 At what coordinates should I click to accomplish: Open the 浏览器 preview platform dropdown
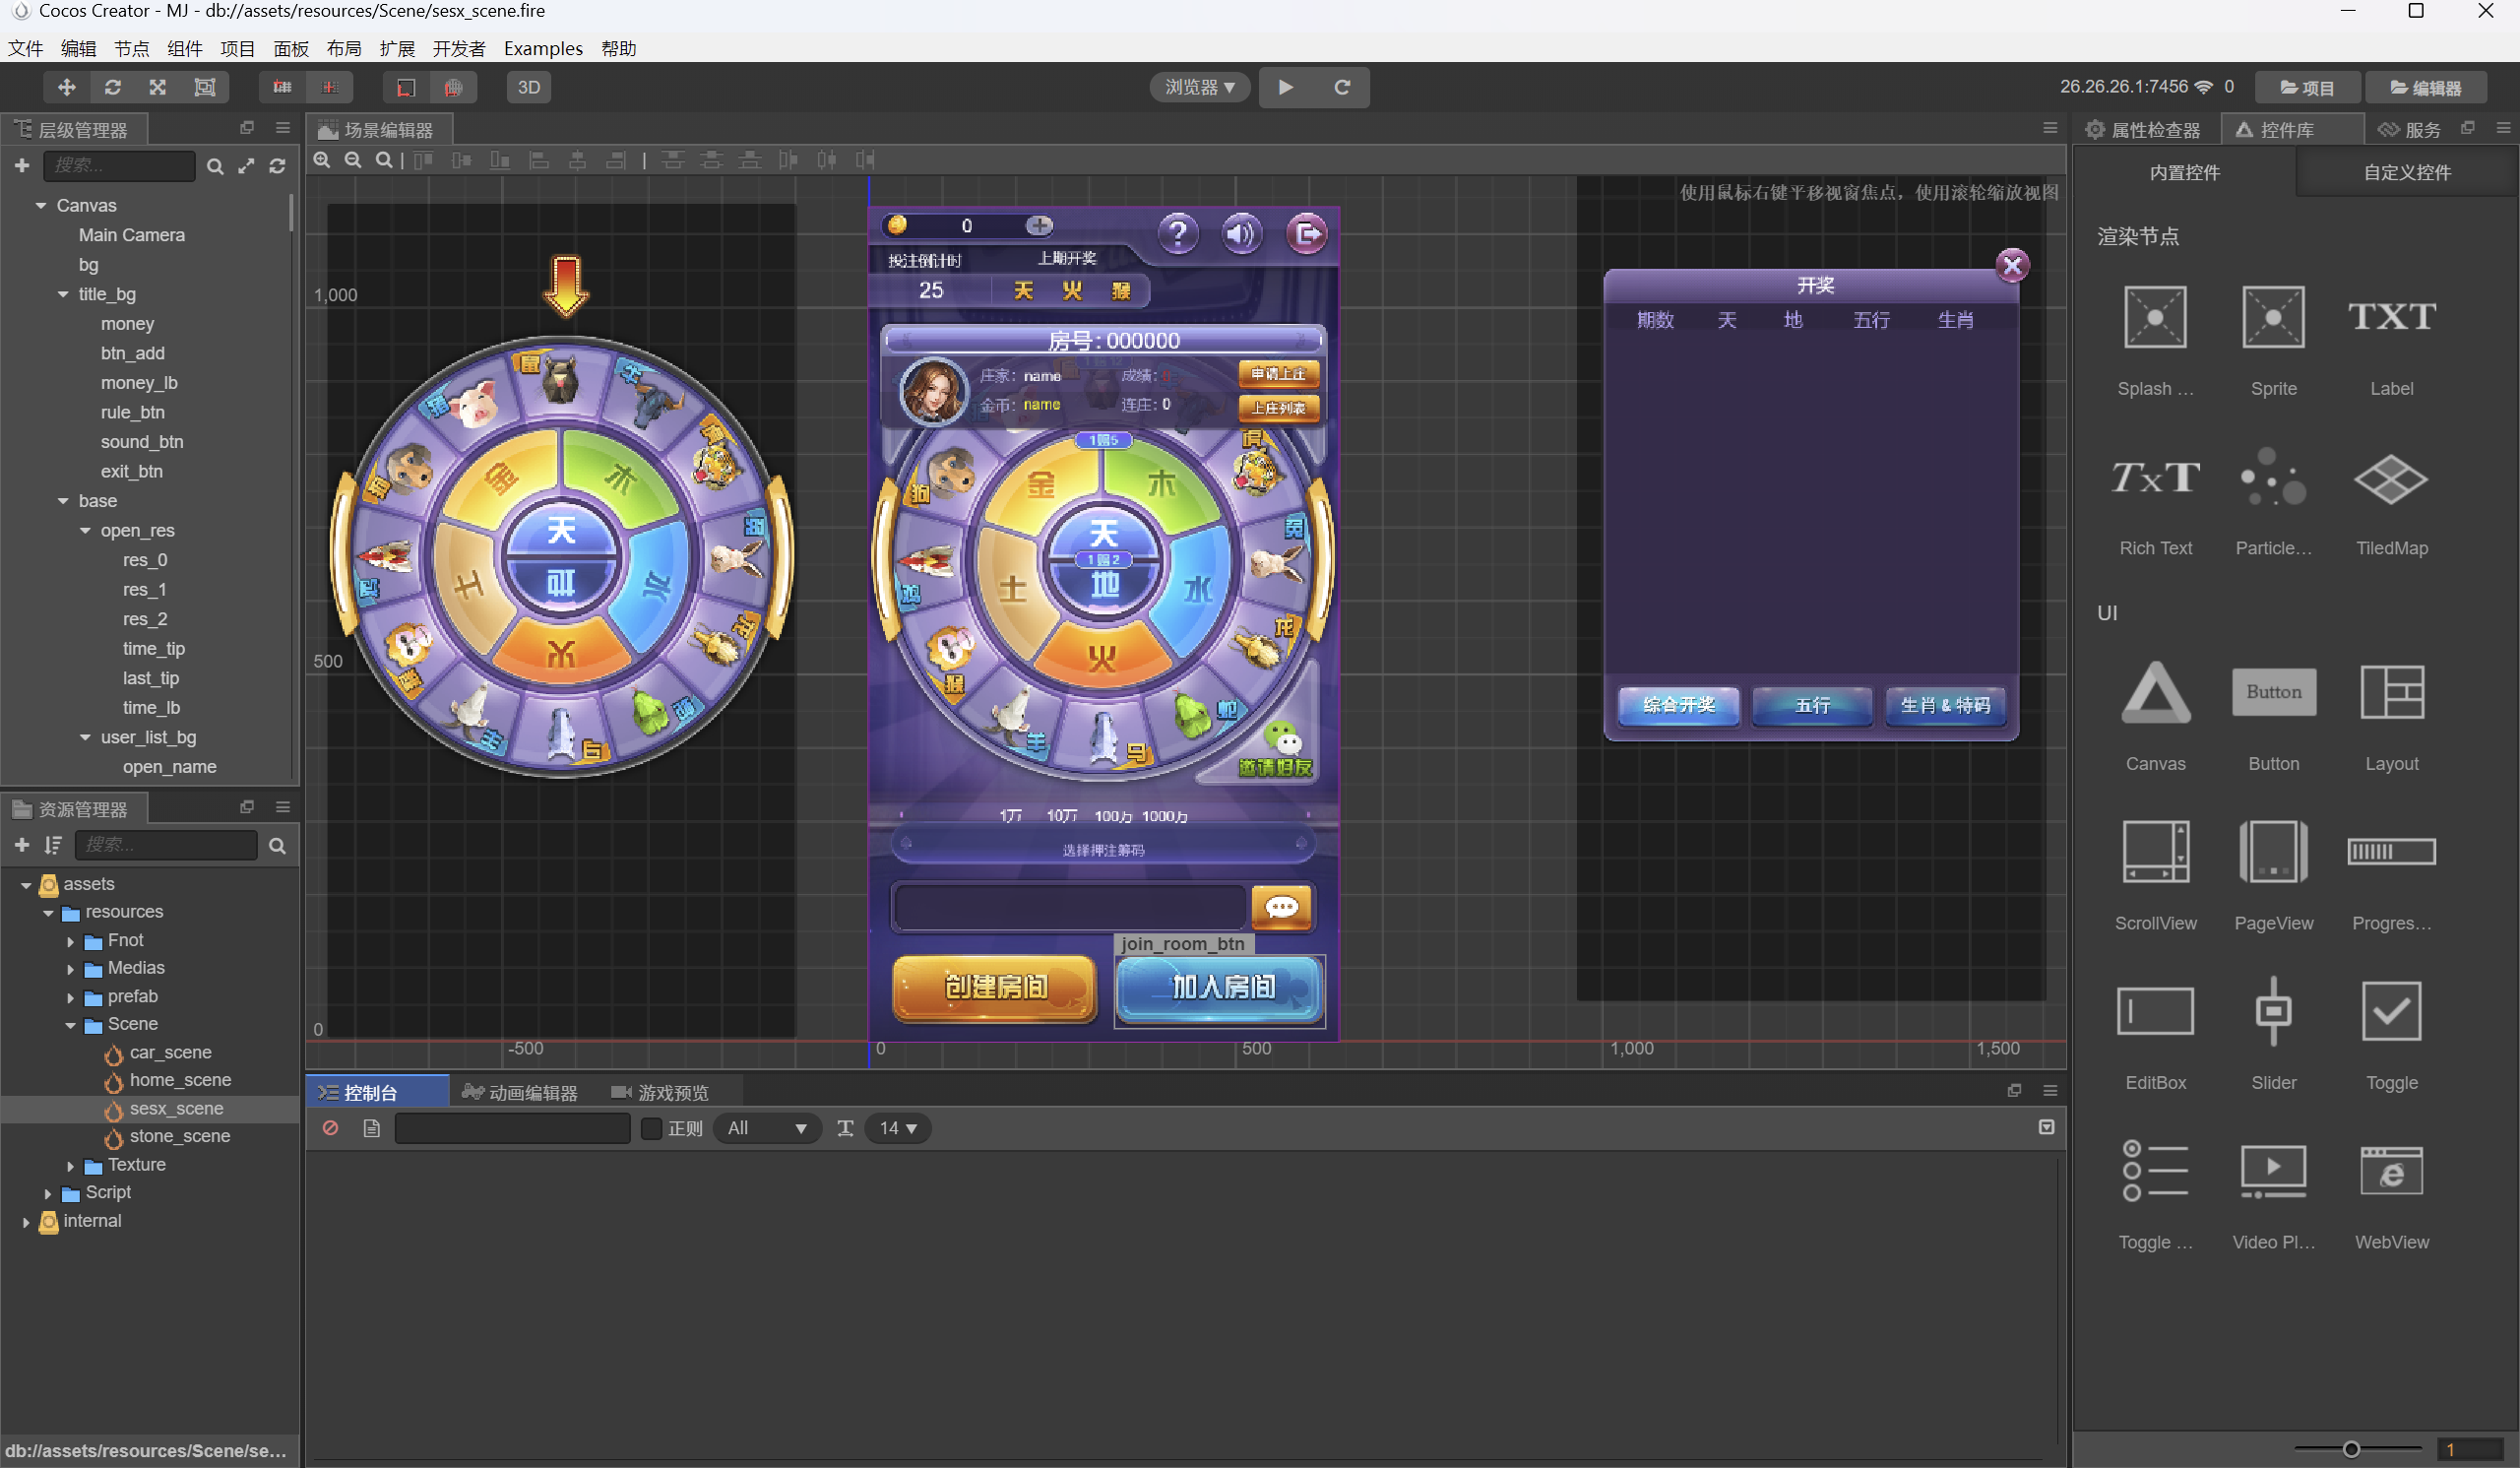coord(1200,87)
